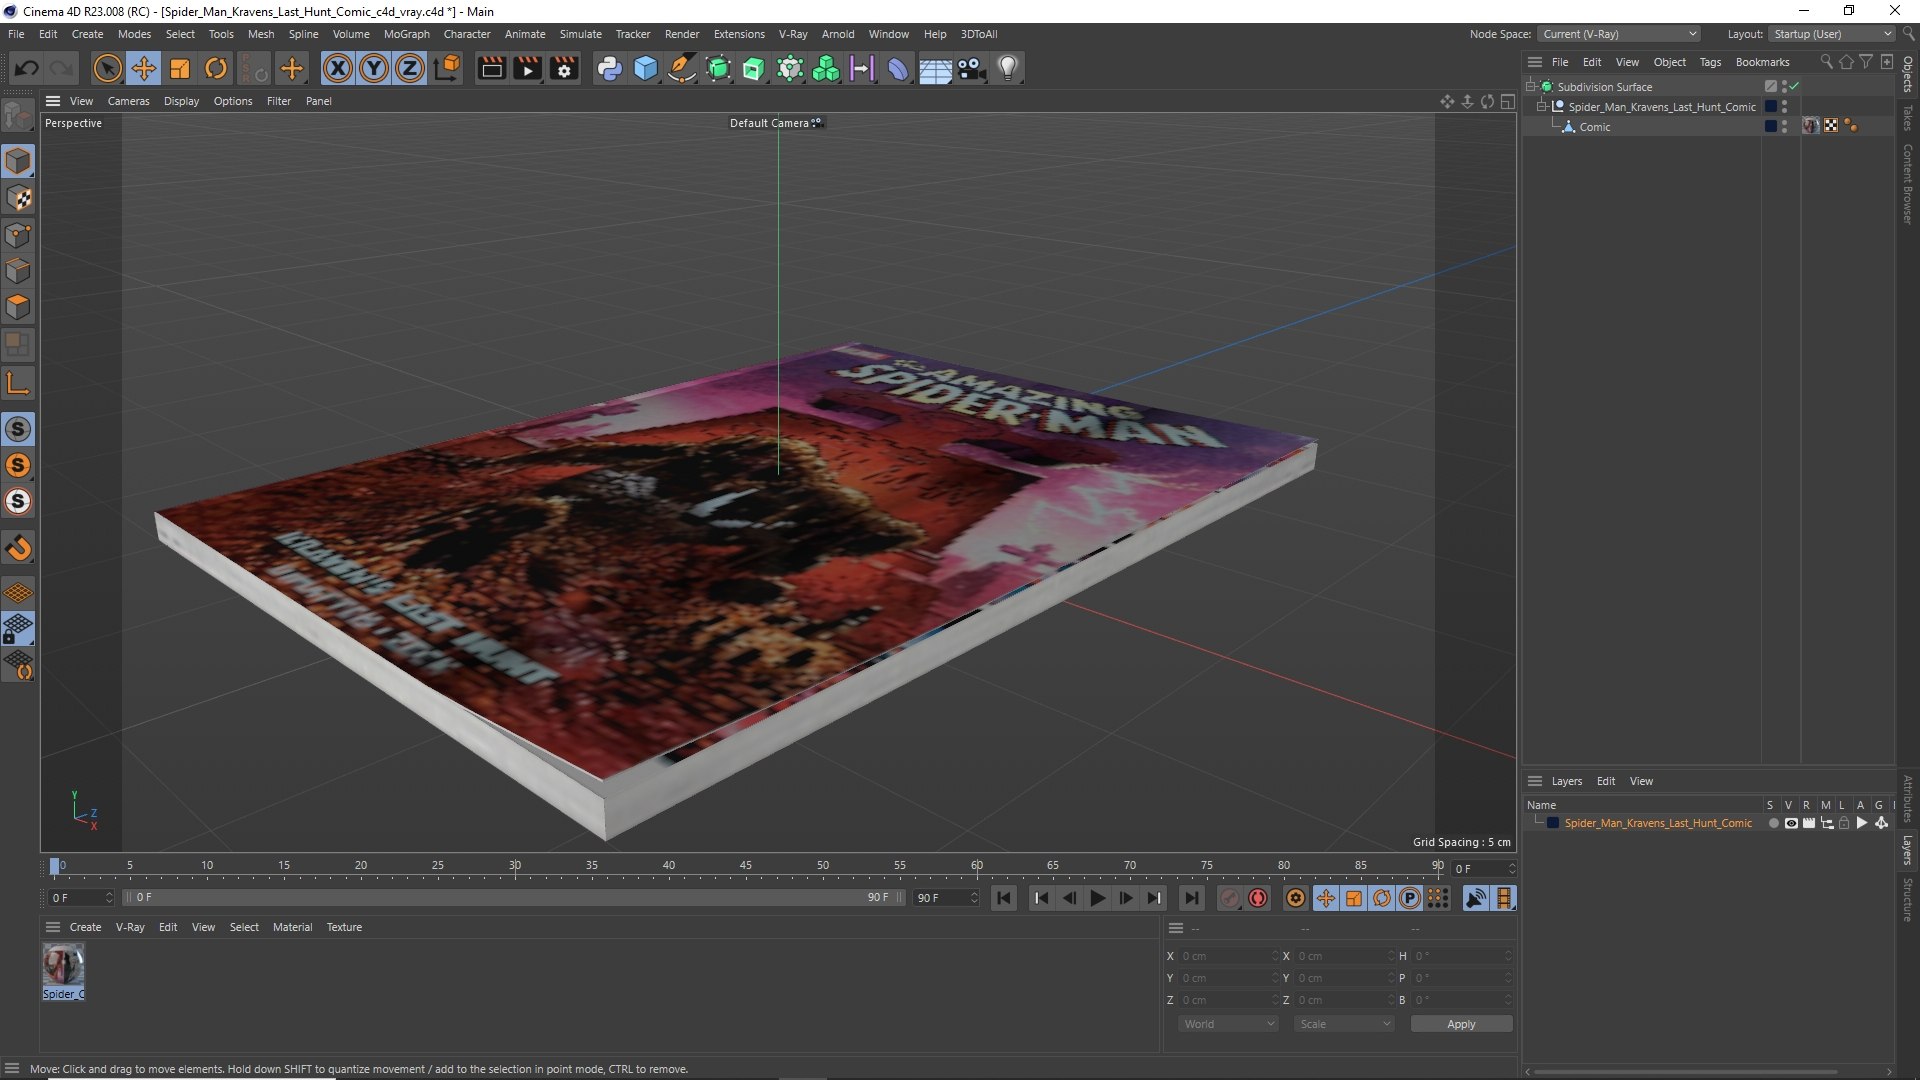Open the Simulate menu
1920x1080 pixels.
580,34
